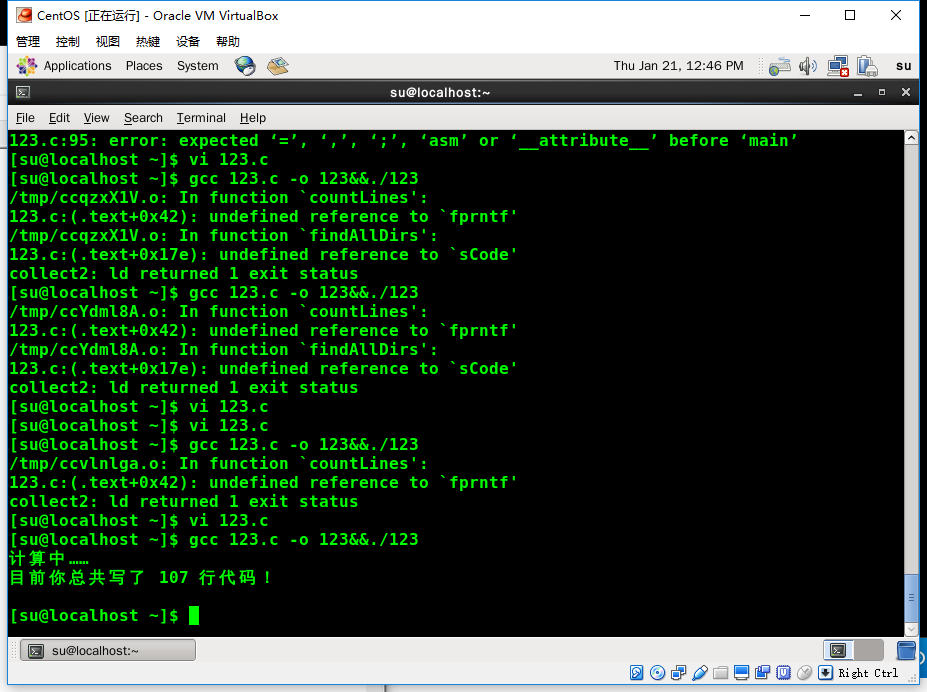Click the /tmp/ccvlnlga.o error line
The height and width of the screenshot is (692, 927).
(x=218, y=463)
